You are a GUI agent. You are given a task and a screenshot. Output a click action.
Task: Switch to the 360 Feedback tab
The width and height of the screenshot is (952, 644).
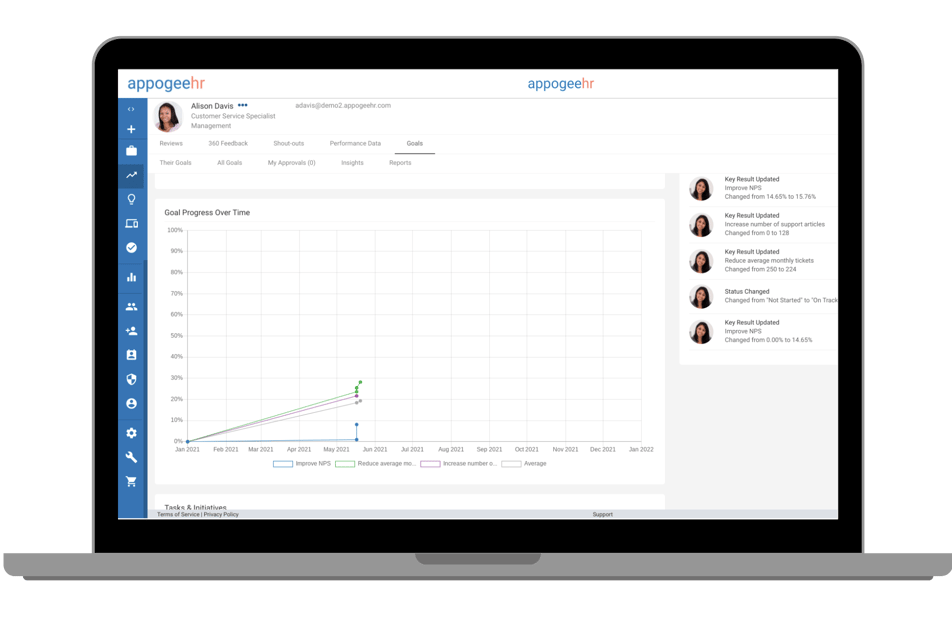228,144
